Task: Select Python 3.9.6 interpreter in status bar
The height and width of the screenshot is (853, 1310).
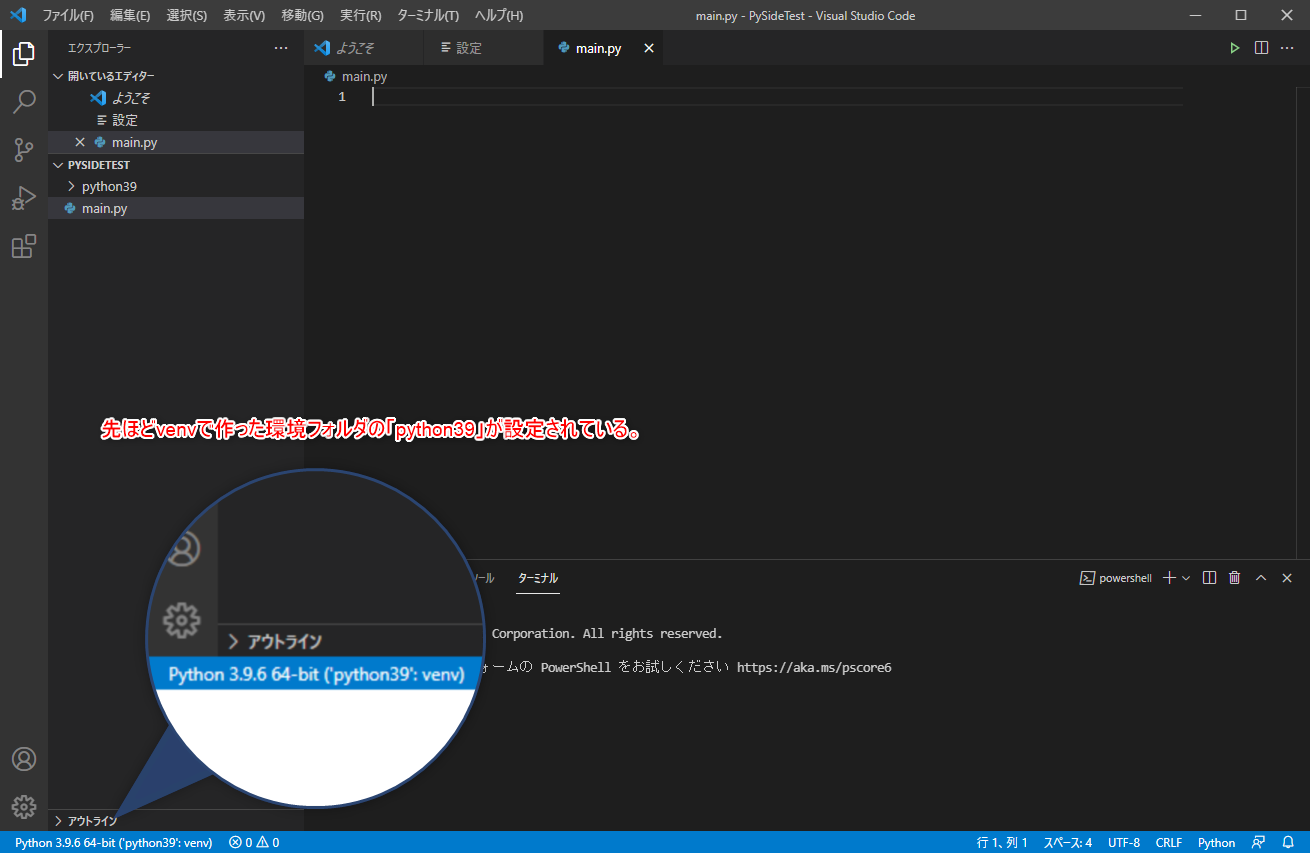Action: pos(113,842)
